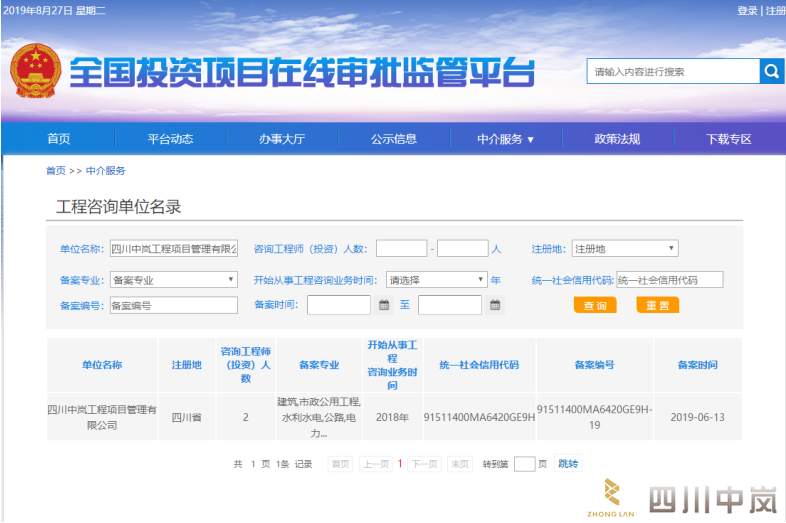
Task: Open 下载专区 navigation item
Action: (728, 139)
